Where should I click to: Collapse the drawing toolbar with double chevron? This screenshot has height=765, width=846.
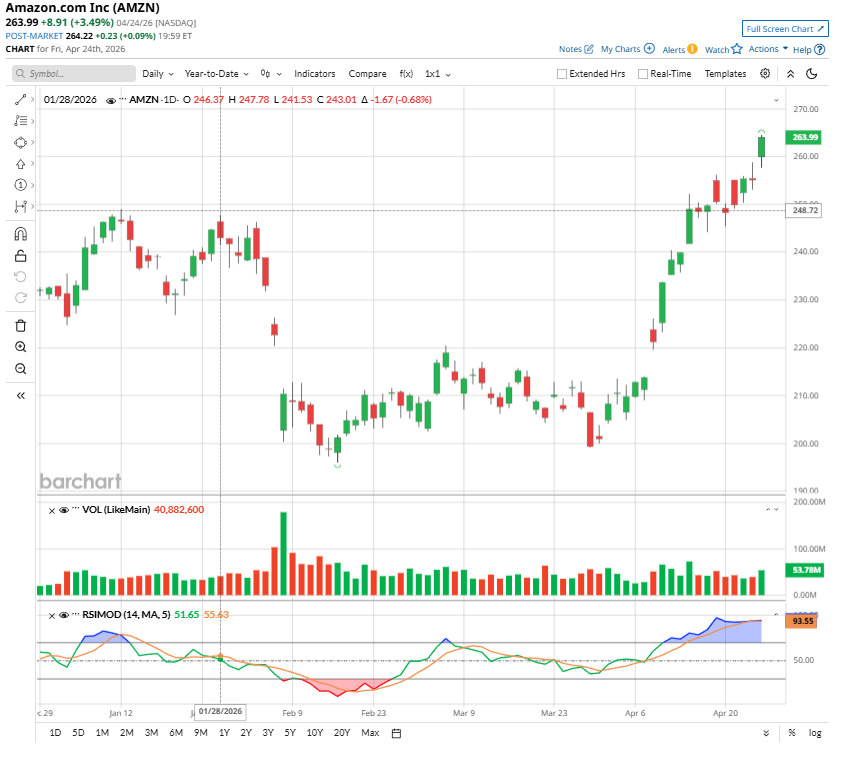[x=21, y=396]
